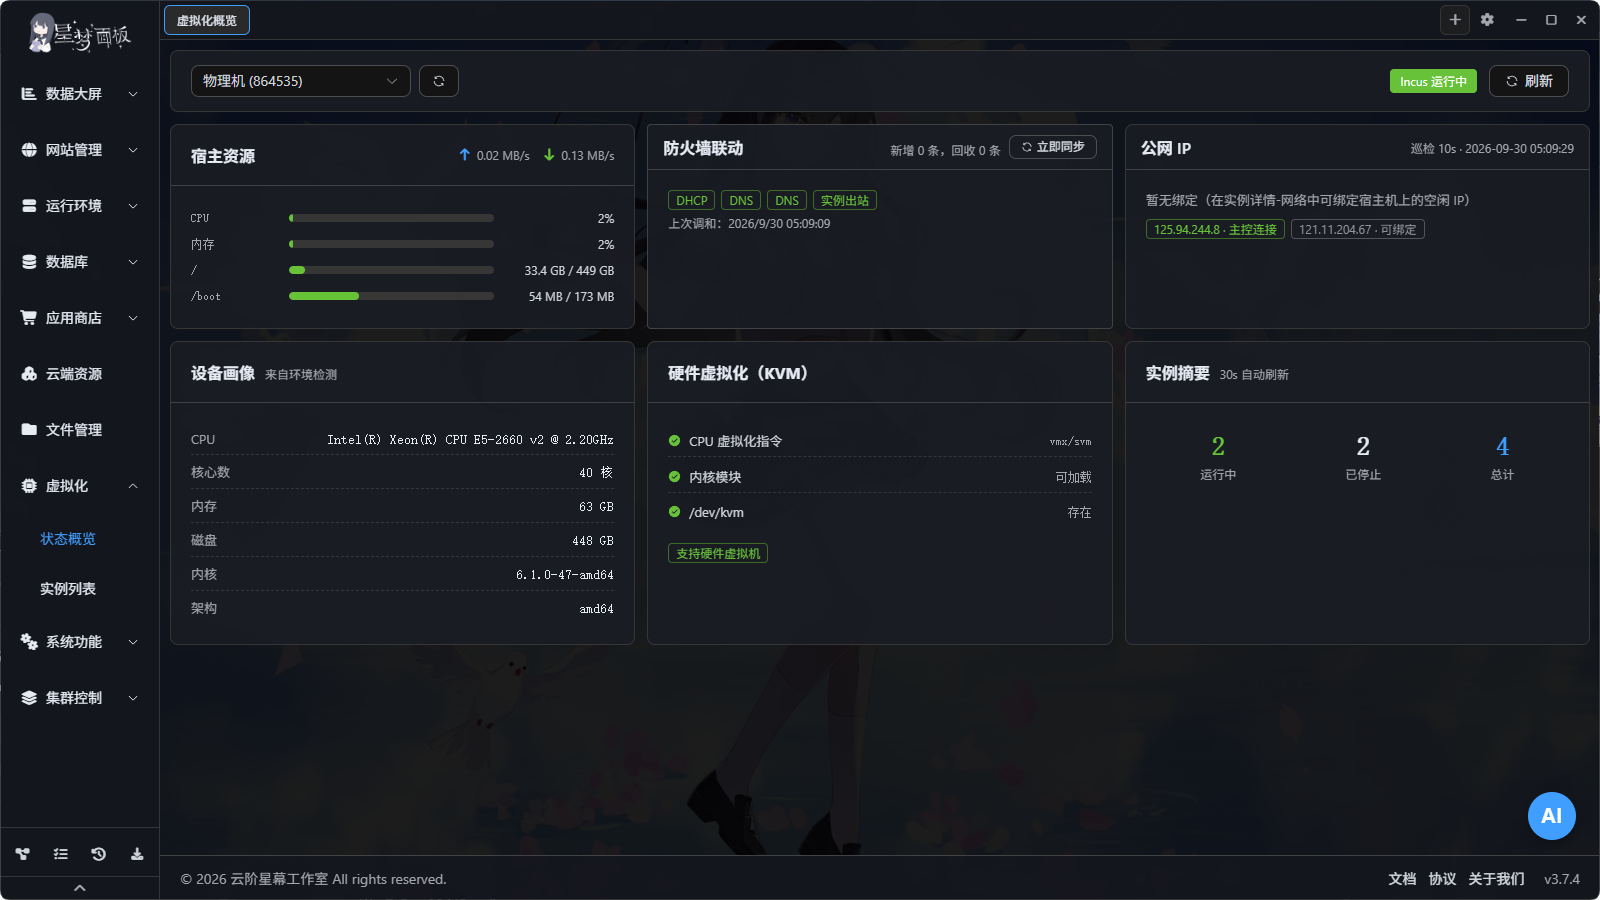Image resolution: width=1600 pixels, height=900 pixels.
Task: Click the 星梦面板 logo
Action: click(x=80, y=34)
